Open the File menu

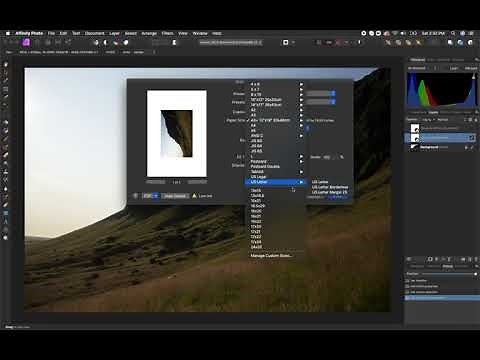coord(51,33)
